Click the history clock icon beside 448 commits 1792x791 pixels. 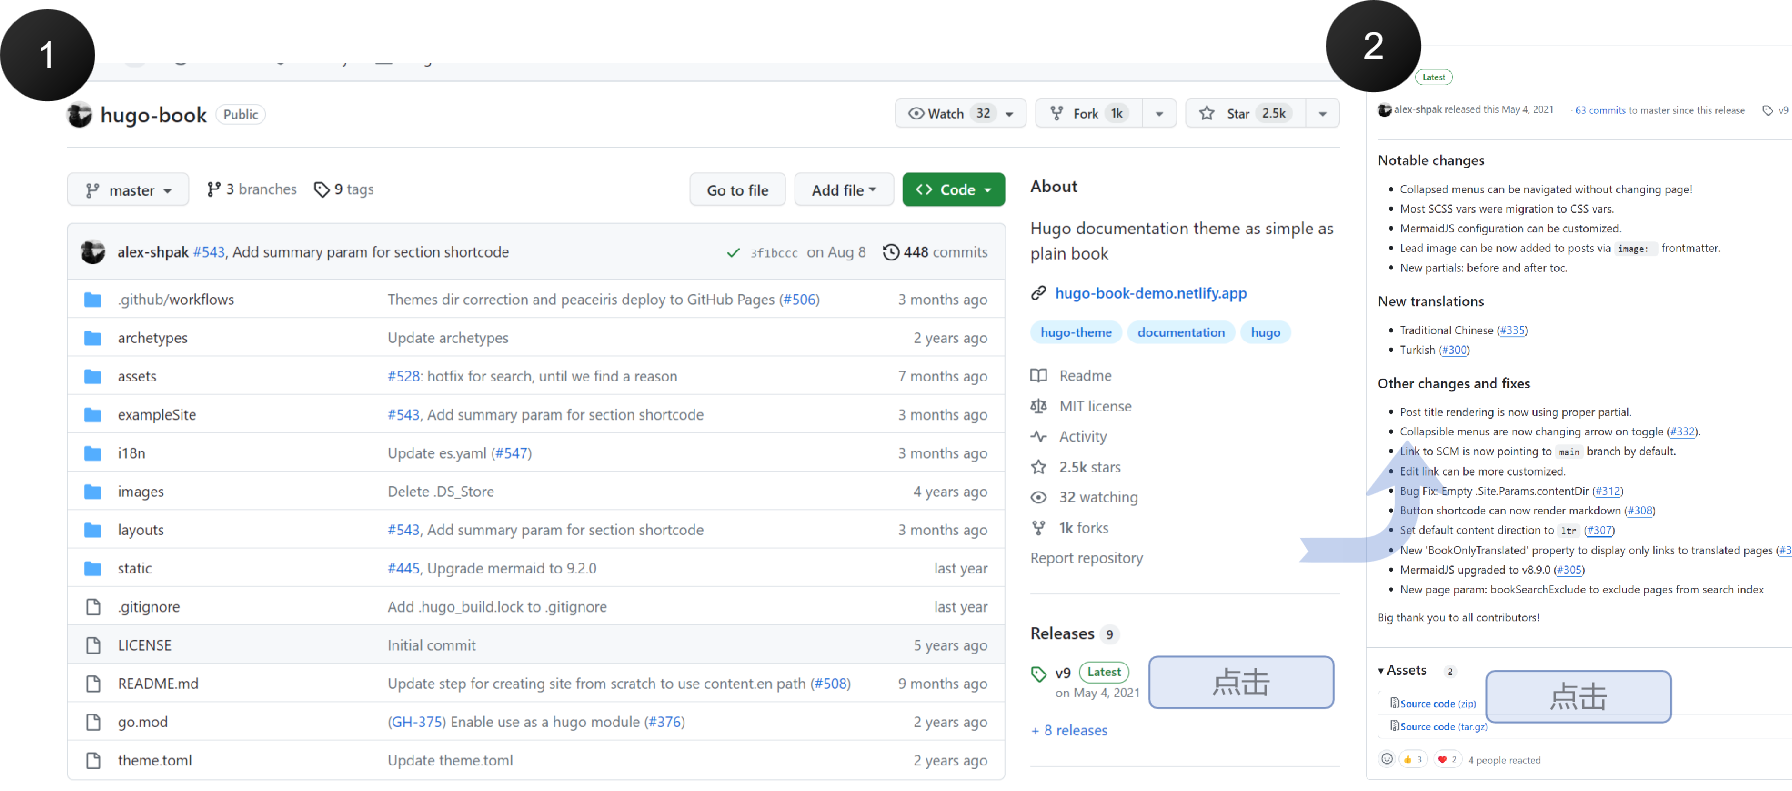click(x=891, y=252)
